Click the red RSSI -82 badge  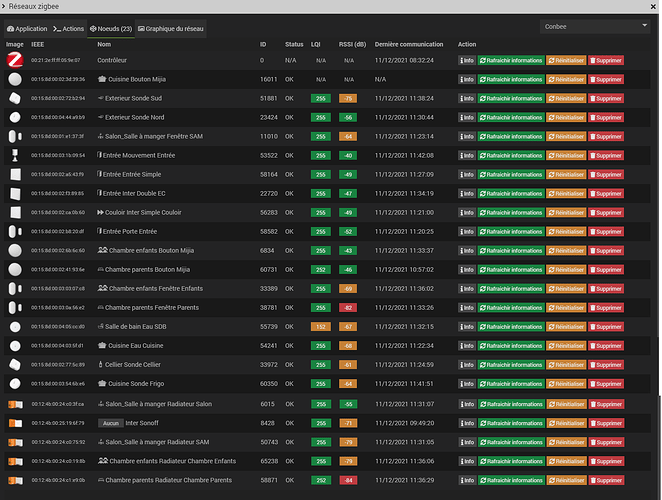(348, 307)
